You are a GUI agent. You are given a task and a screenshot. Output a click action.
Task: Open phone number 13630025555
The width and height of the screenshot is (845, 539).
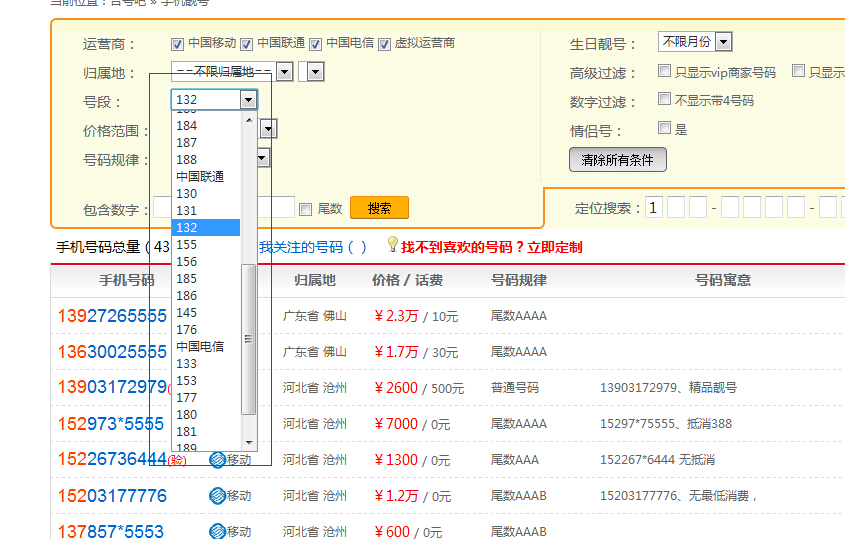coord(112,352)
